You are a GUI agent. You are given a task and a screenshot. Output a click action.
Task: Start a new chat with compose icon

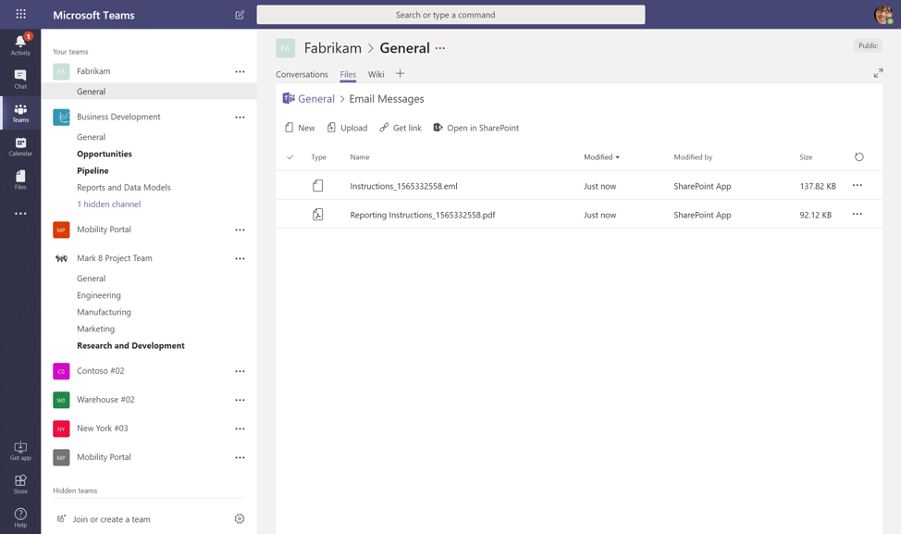(240, 15)
